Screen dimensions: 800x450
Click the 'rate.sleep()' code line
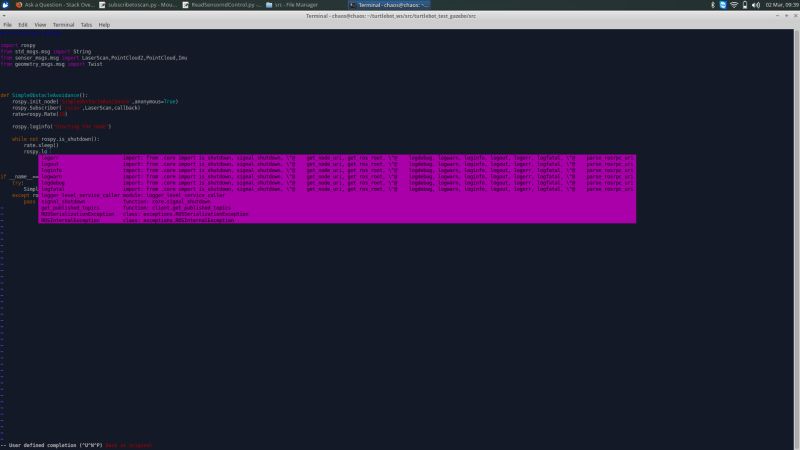(x=41, y=145)
